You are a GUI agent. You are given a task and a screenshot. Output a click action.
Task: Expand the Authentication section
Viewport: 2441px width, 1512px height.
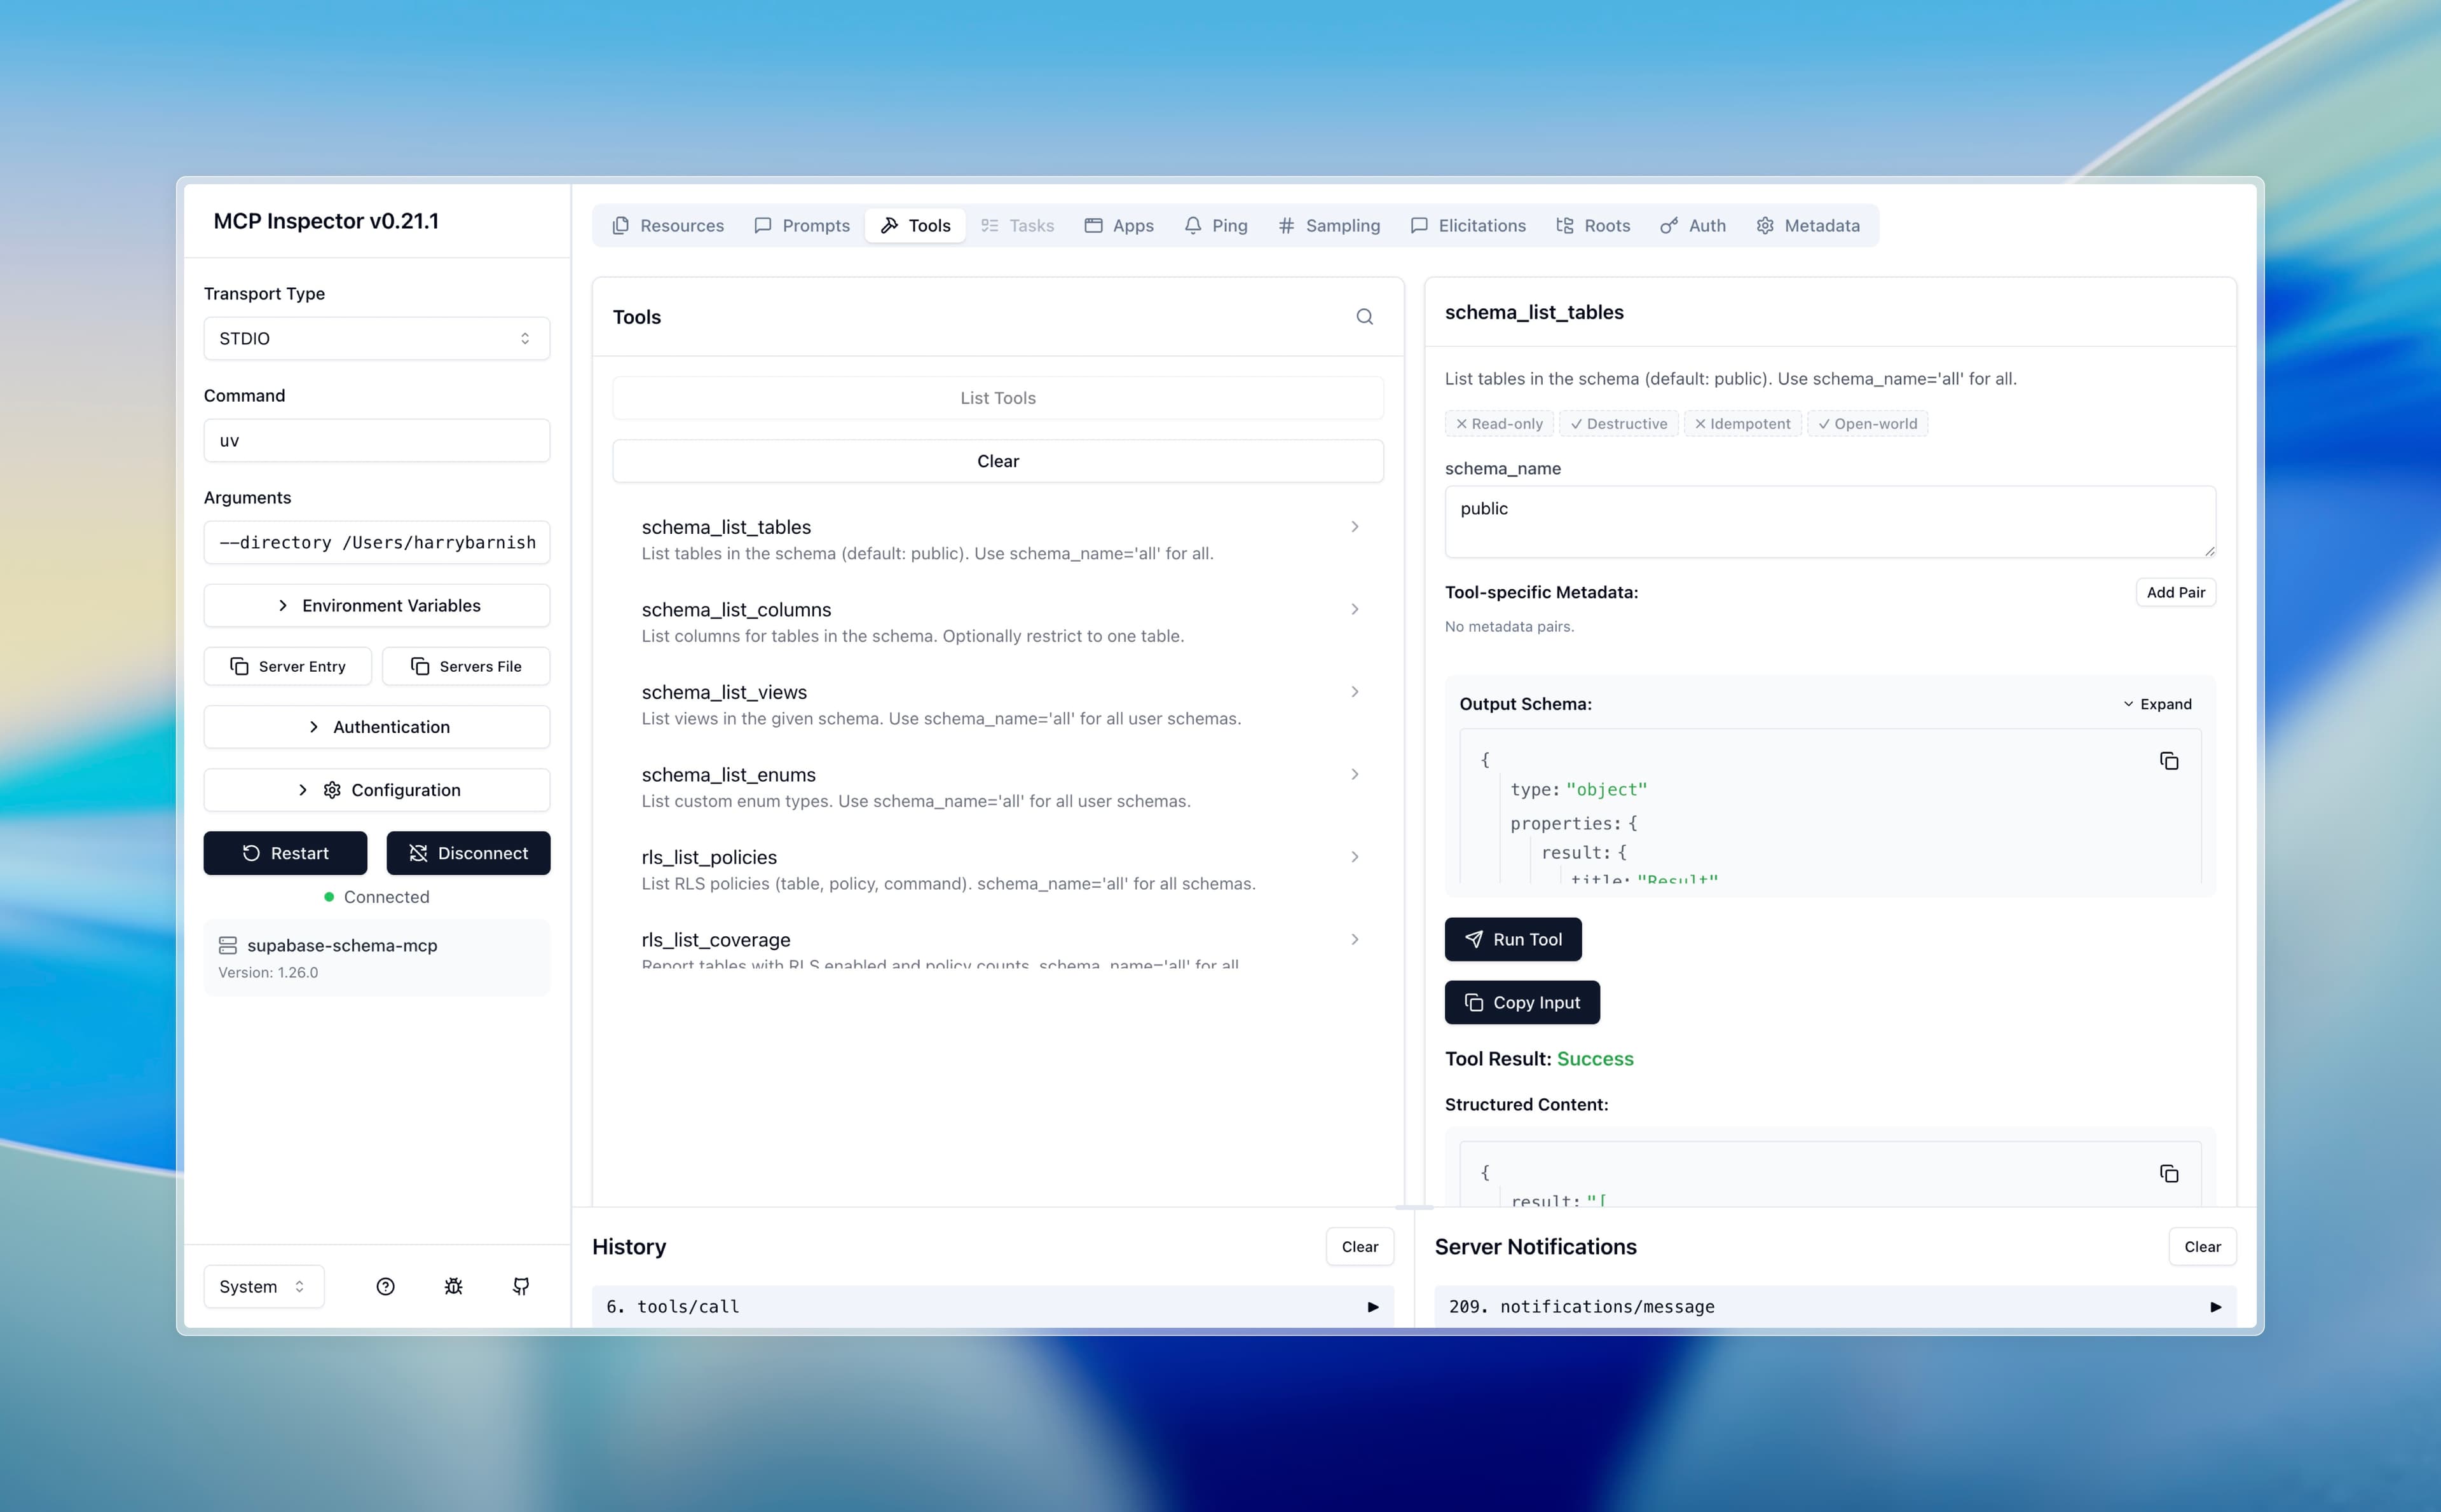tap(377, 727)
